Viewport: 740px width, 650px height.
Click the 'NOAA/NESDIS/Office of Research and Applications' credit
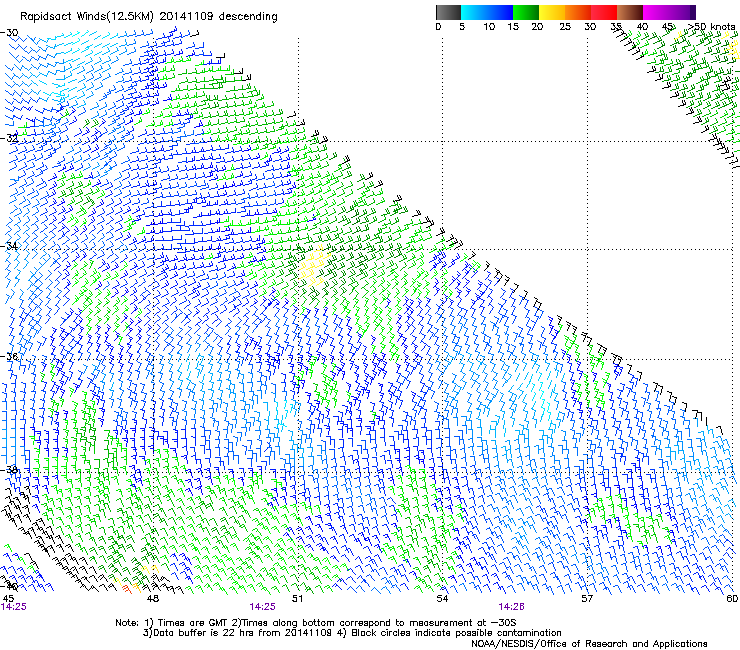(589, 644)
